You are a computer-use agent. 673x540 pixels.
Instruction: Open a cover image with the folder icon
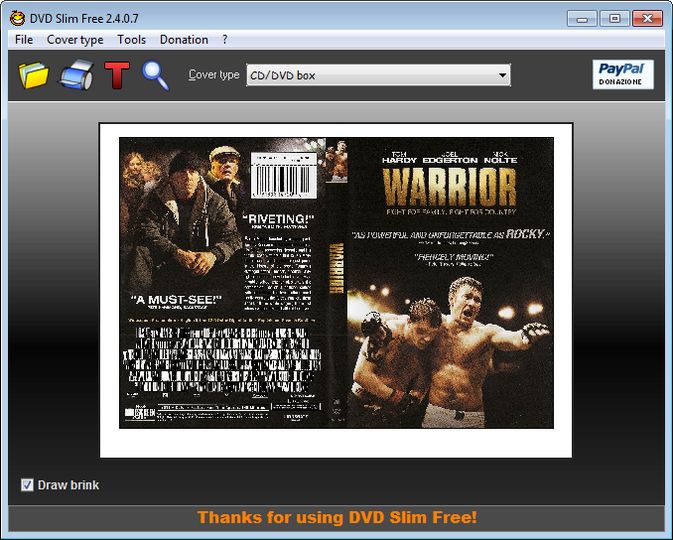click(33, 75)
